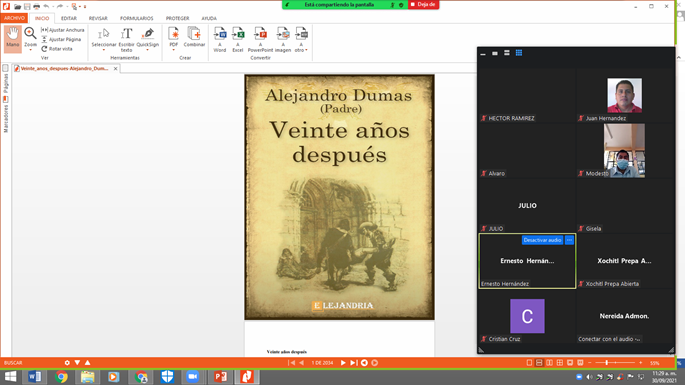Screen dimensions: 685x385
Task: Jump to the last page in status bar
Action: coord(353,363)
